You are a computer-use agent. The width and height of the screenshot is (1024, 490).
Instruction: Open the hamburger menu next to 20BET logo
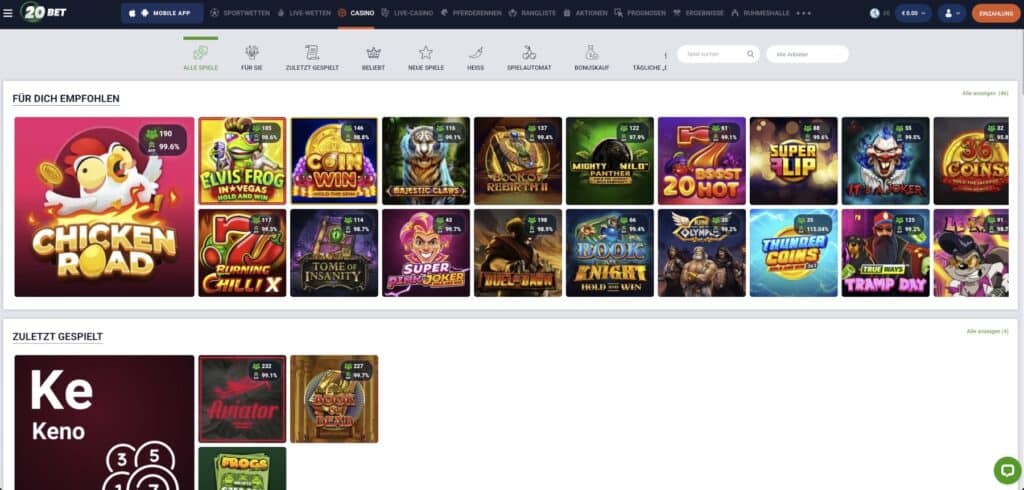(x=8, y=13)
